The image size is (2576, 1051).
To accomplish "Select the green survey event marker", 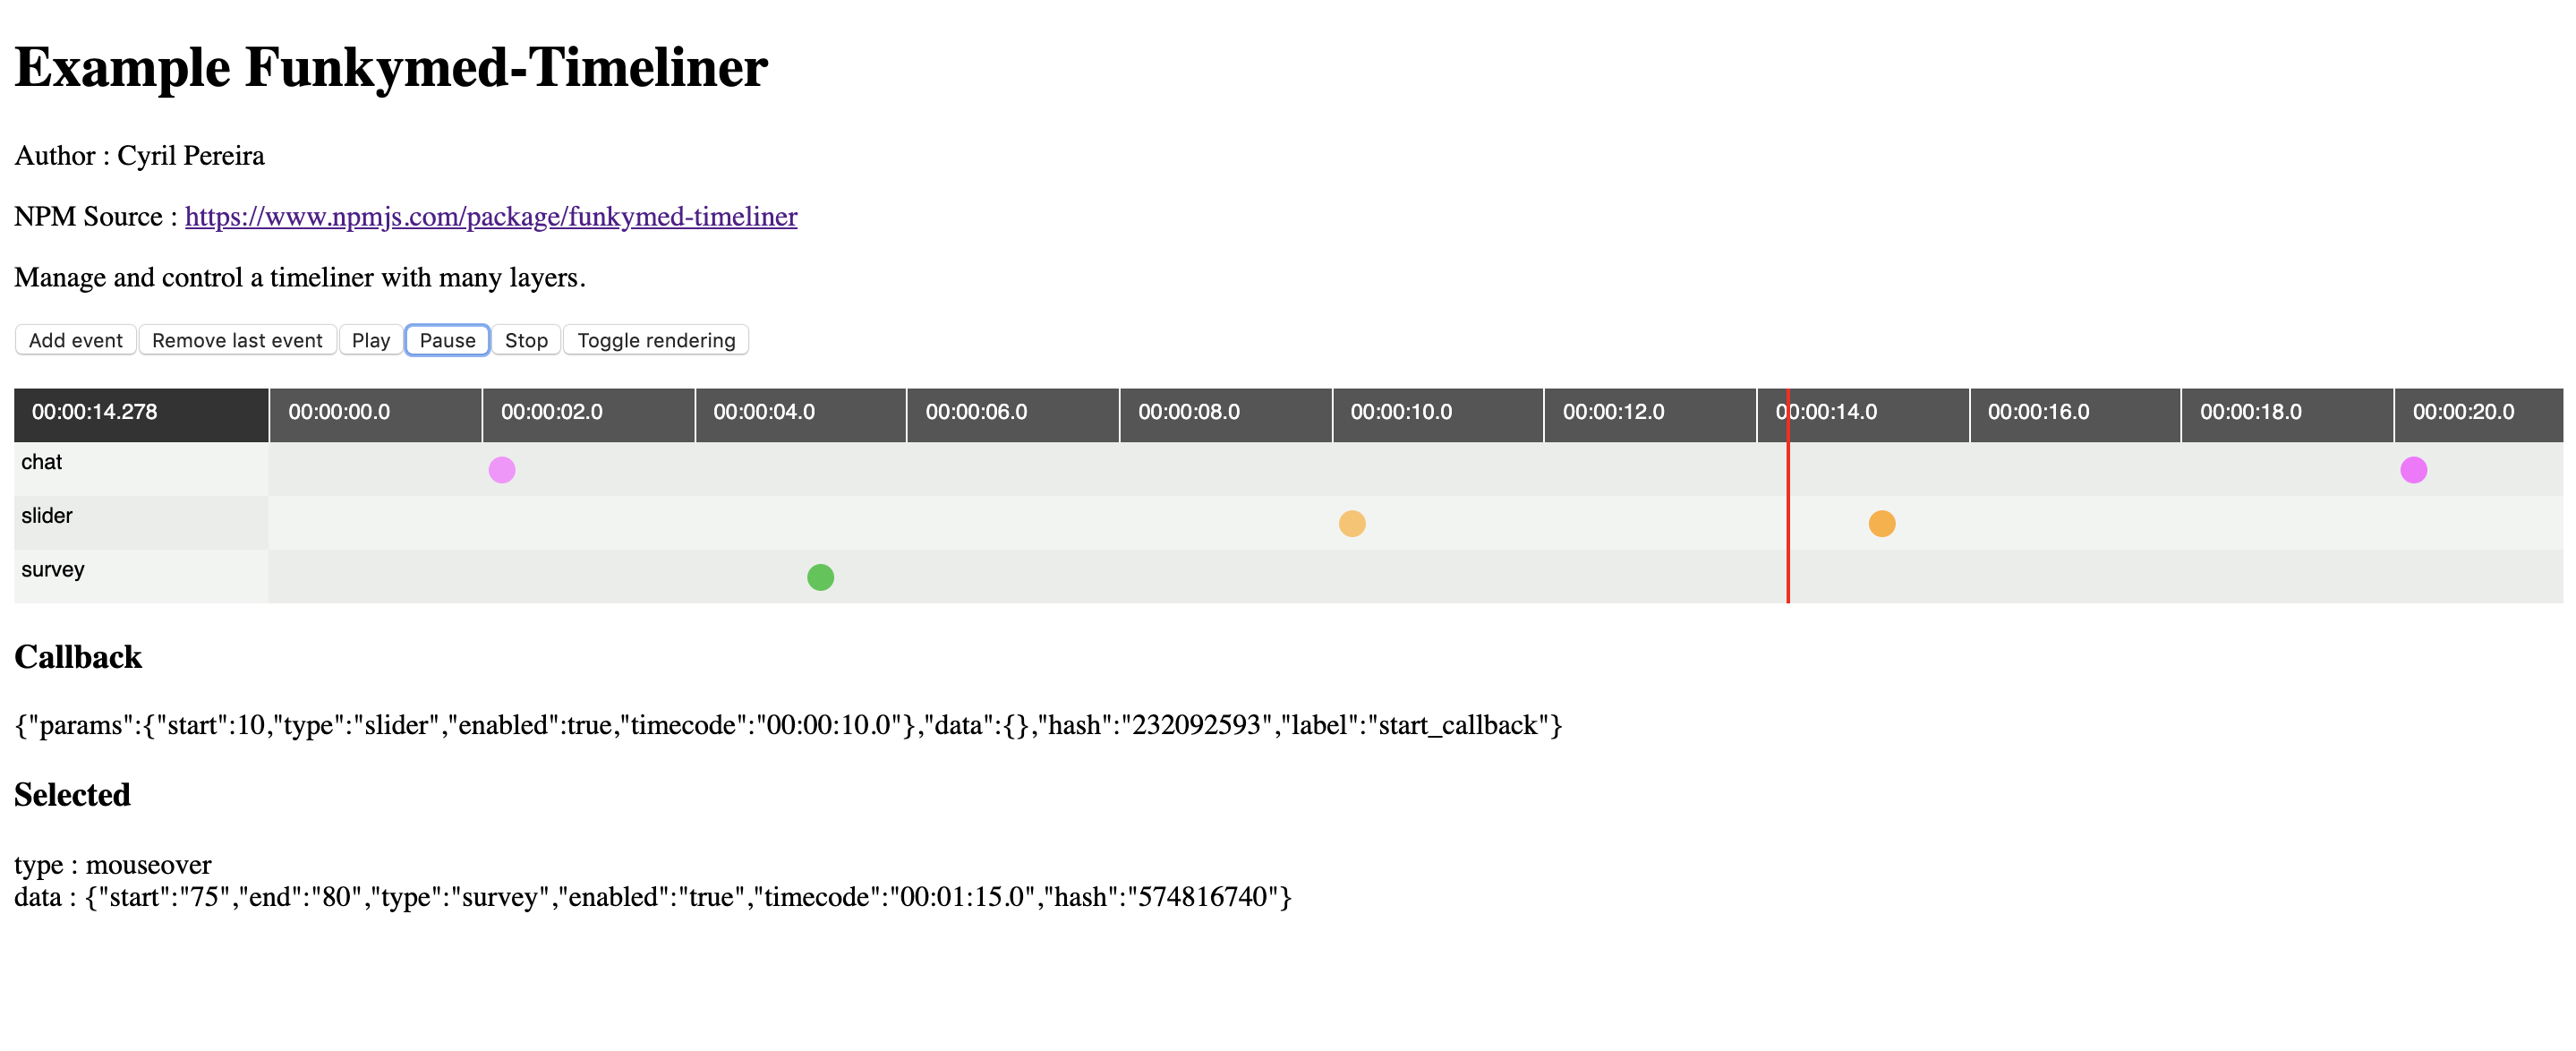I will [x=820, y=578].
